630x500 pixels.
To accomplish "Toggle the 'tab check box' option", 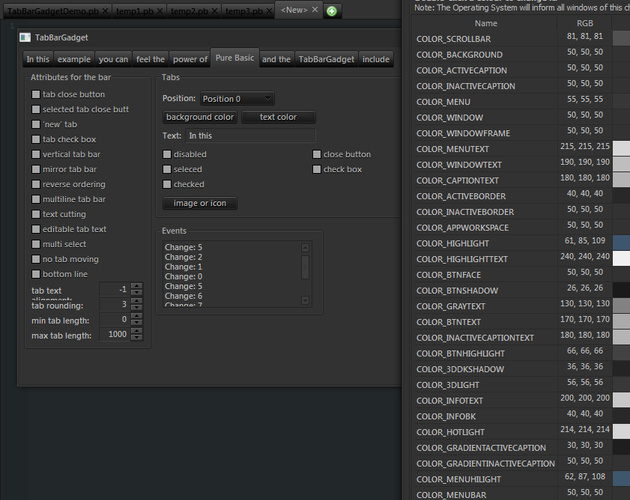I will click(36, 139).
